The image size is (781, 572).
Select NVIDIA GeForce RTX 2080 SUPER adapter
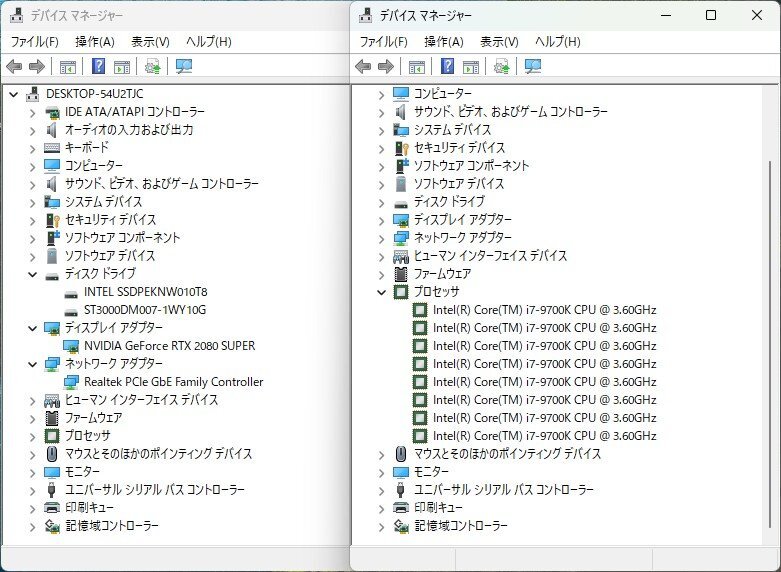point(169,346)
